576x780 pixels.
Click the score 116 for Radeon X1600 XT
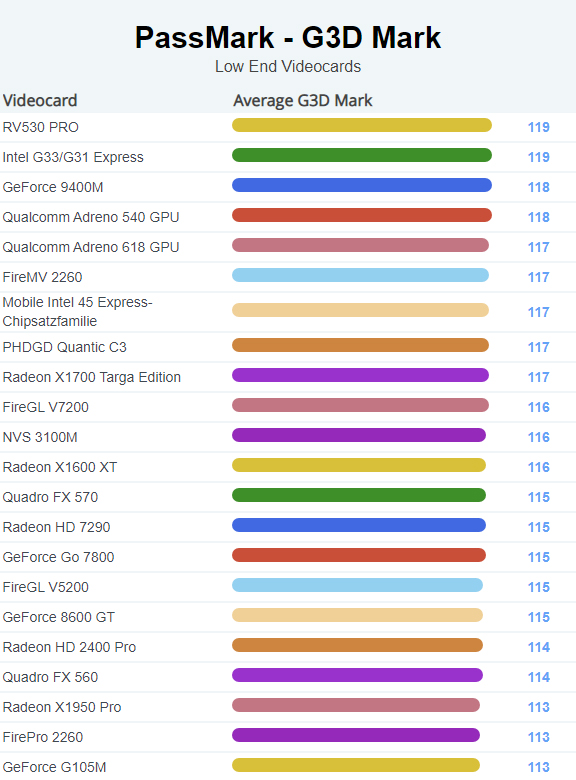tap(539, 467)
